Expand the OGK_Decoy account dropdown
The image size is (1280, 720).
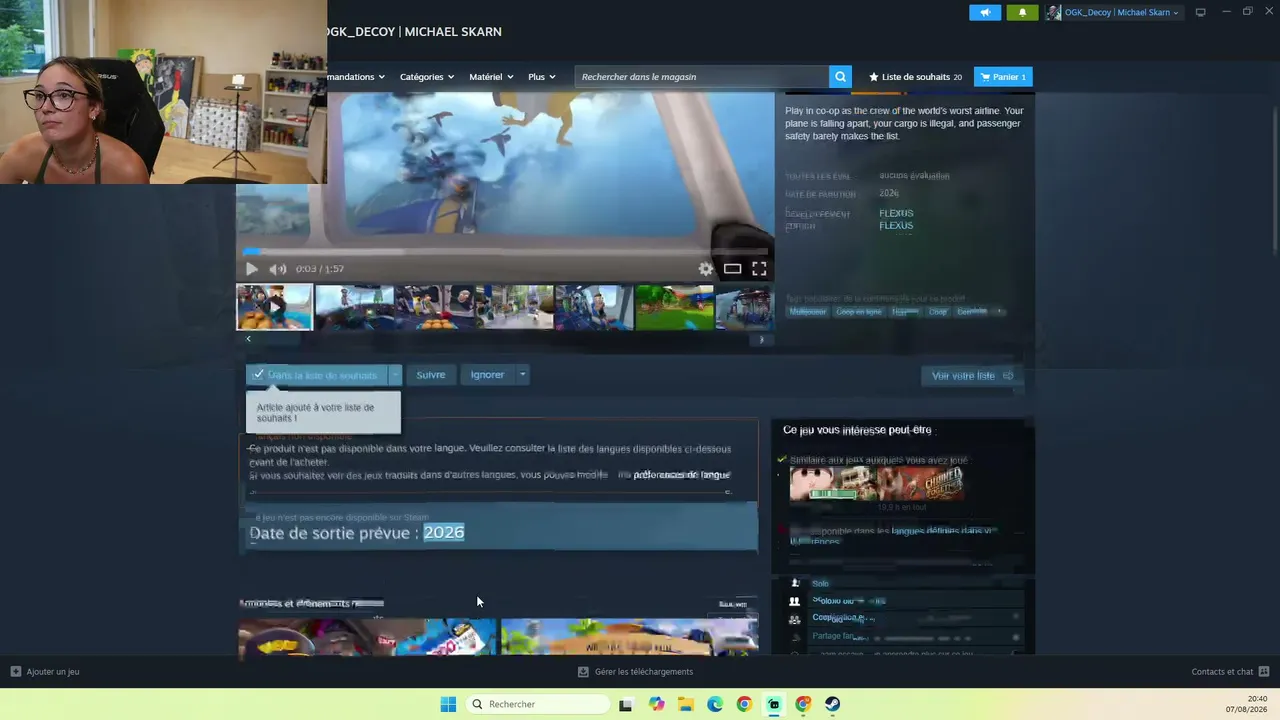tap(1176, 13)
